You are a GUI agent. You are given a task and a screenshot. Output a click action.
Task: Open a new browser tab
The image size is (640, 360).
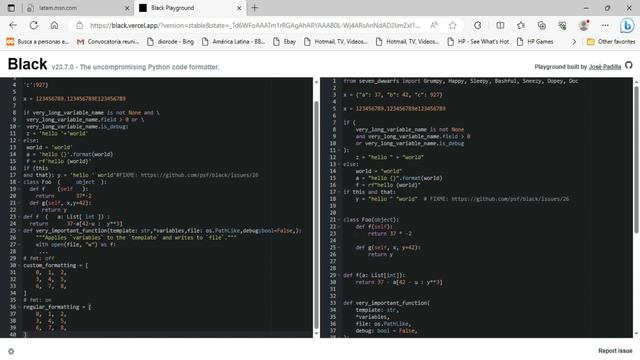click(255, 8)
